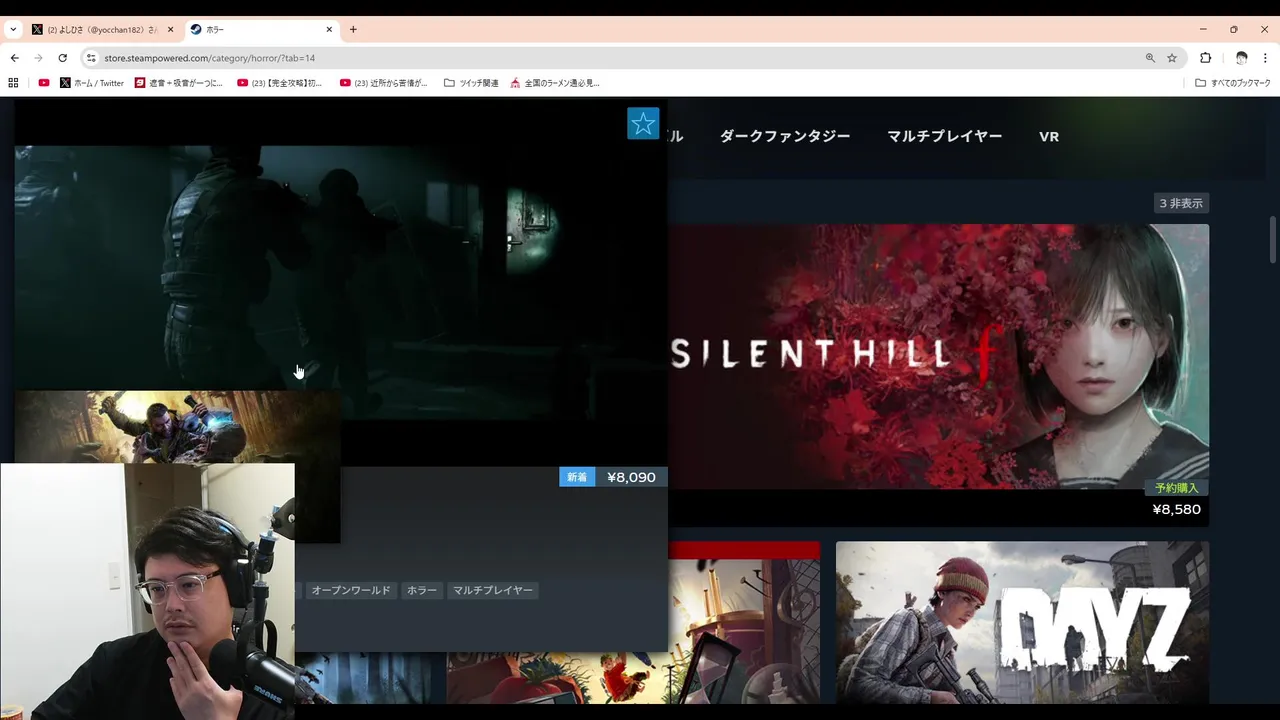Screen dimensions: 1280x720
Task: Open the ホーム / Twitter bookmark
Action: point(92,83)
